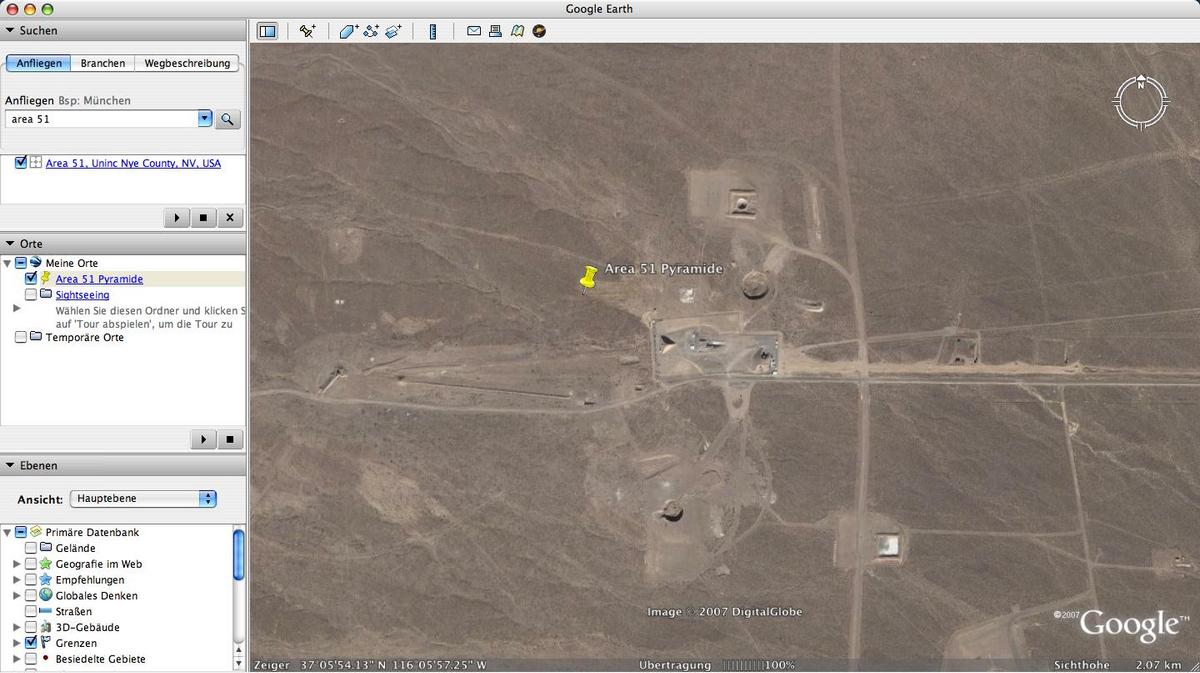Switch to the Anfliegen tab

40,63
